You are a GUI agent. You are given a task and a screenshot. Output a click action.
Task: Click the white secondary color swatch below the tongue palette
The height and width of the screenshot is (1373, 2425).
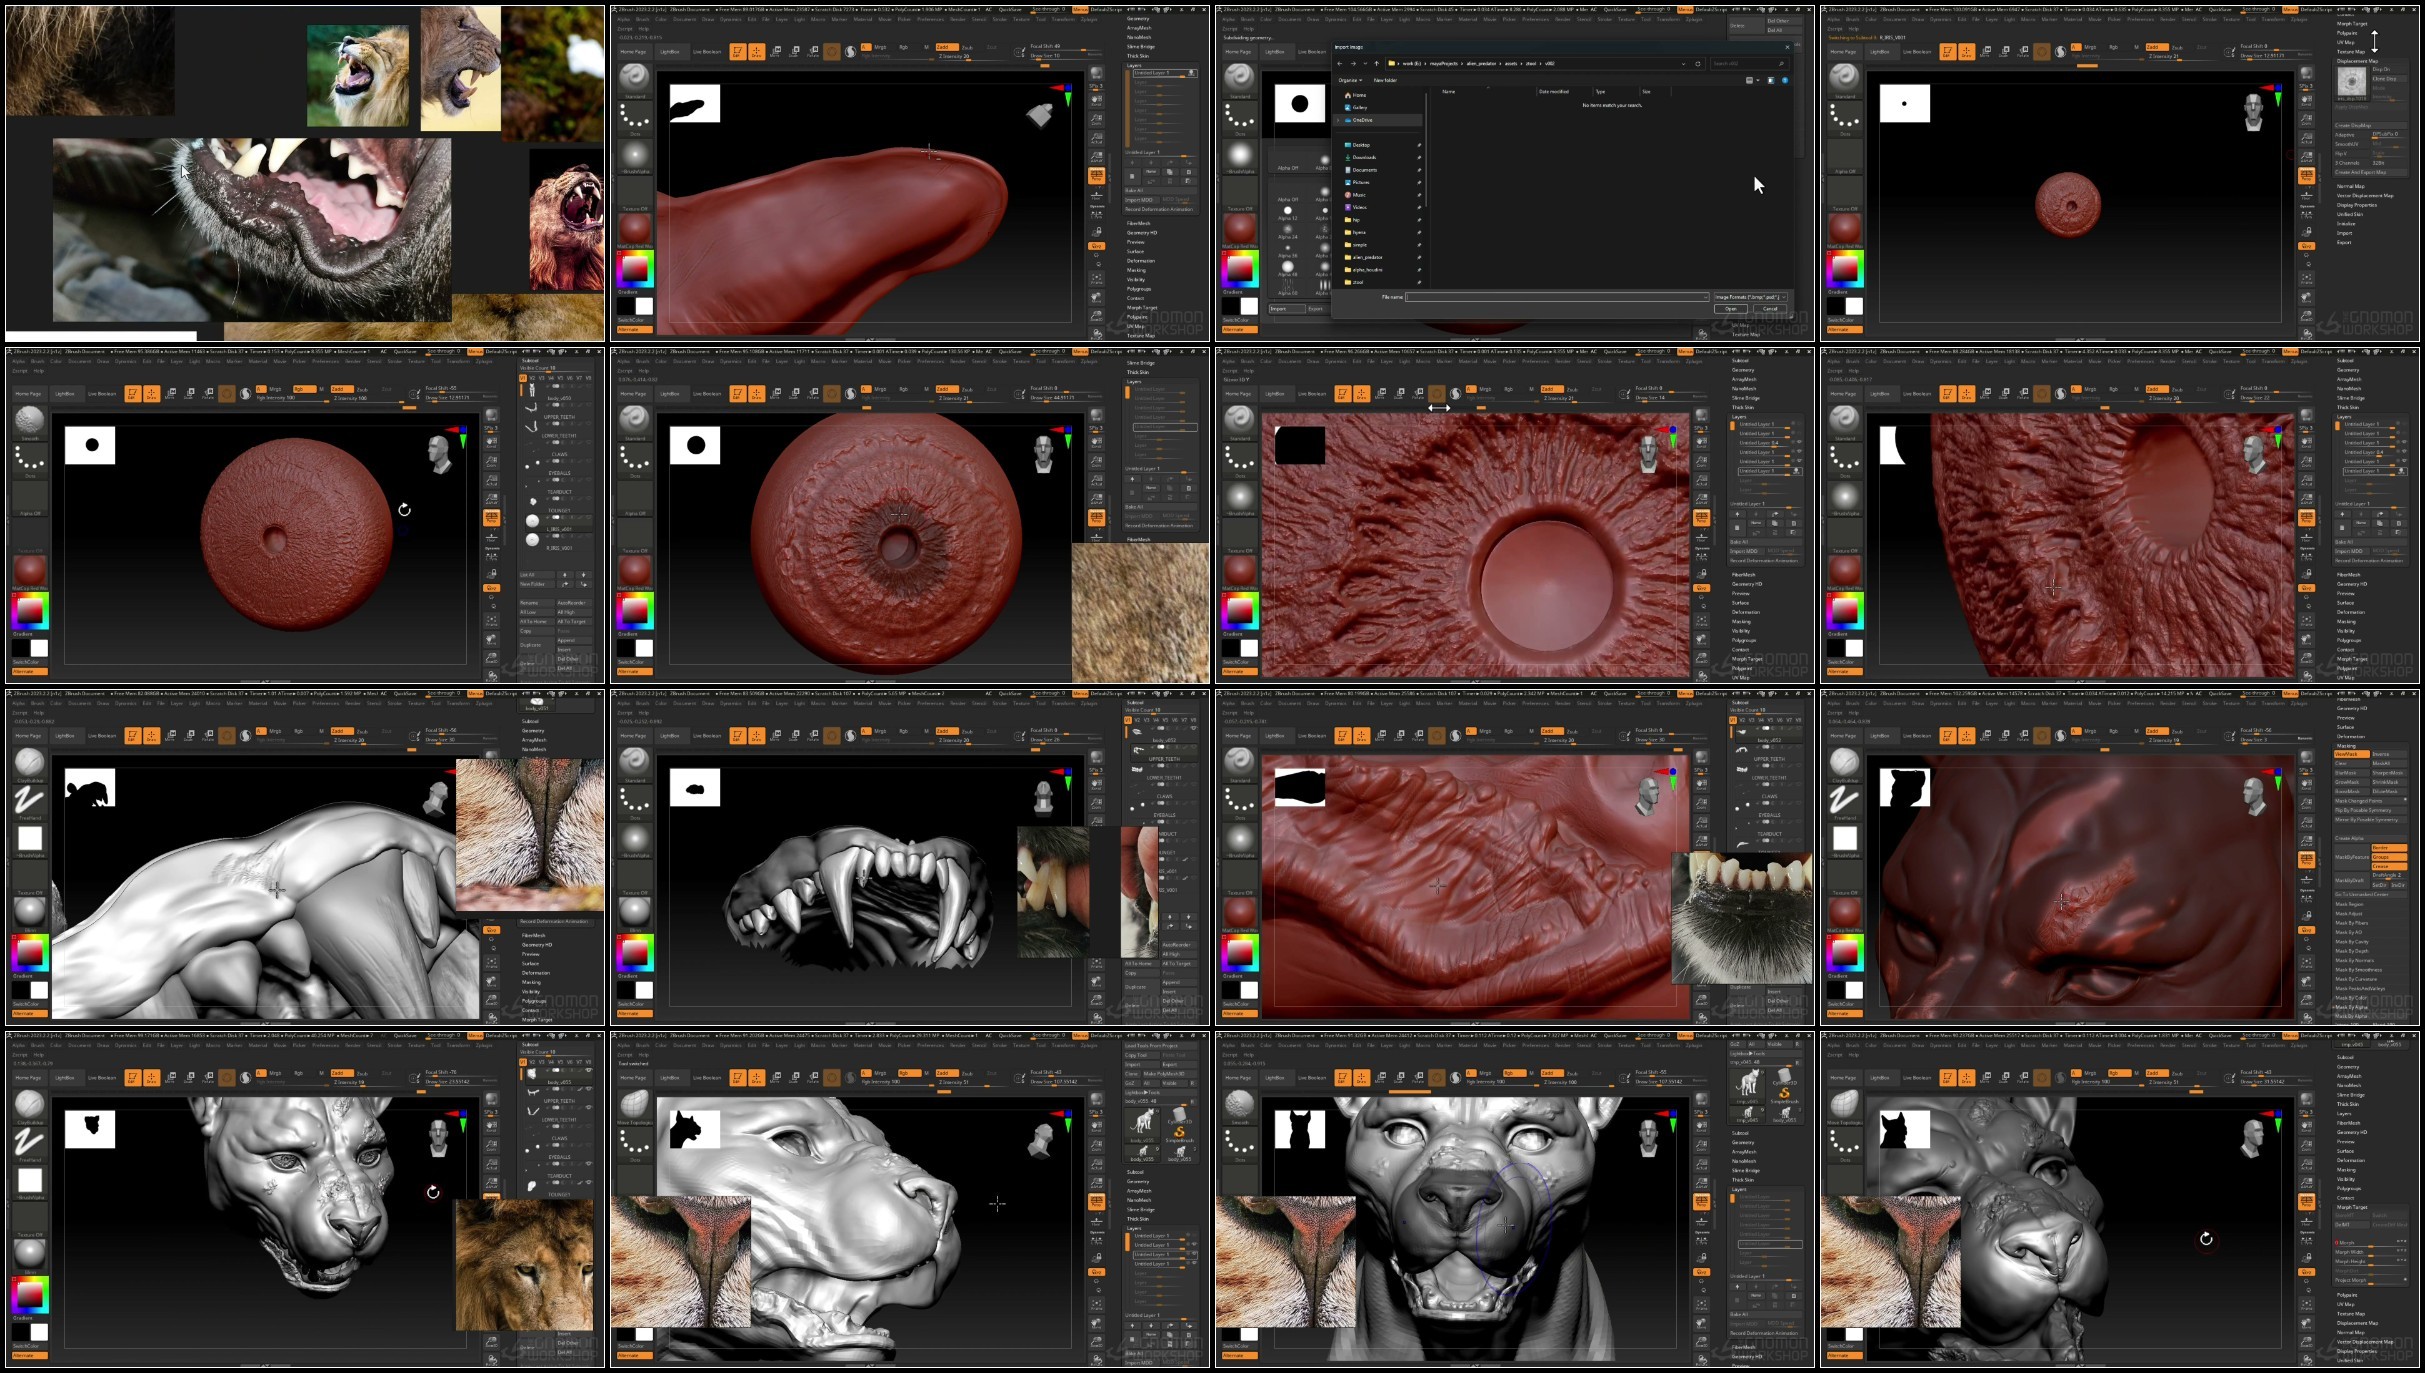[644, 307]
